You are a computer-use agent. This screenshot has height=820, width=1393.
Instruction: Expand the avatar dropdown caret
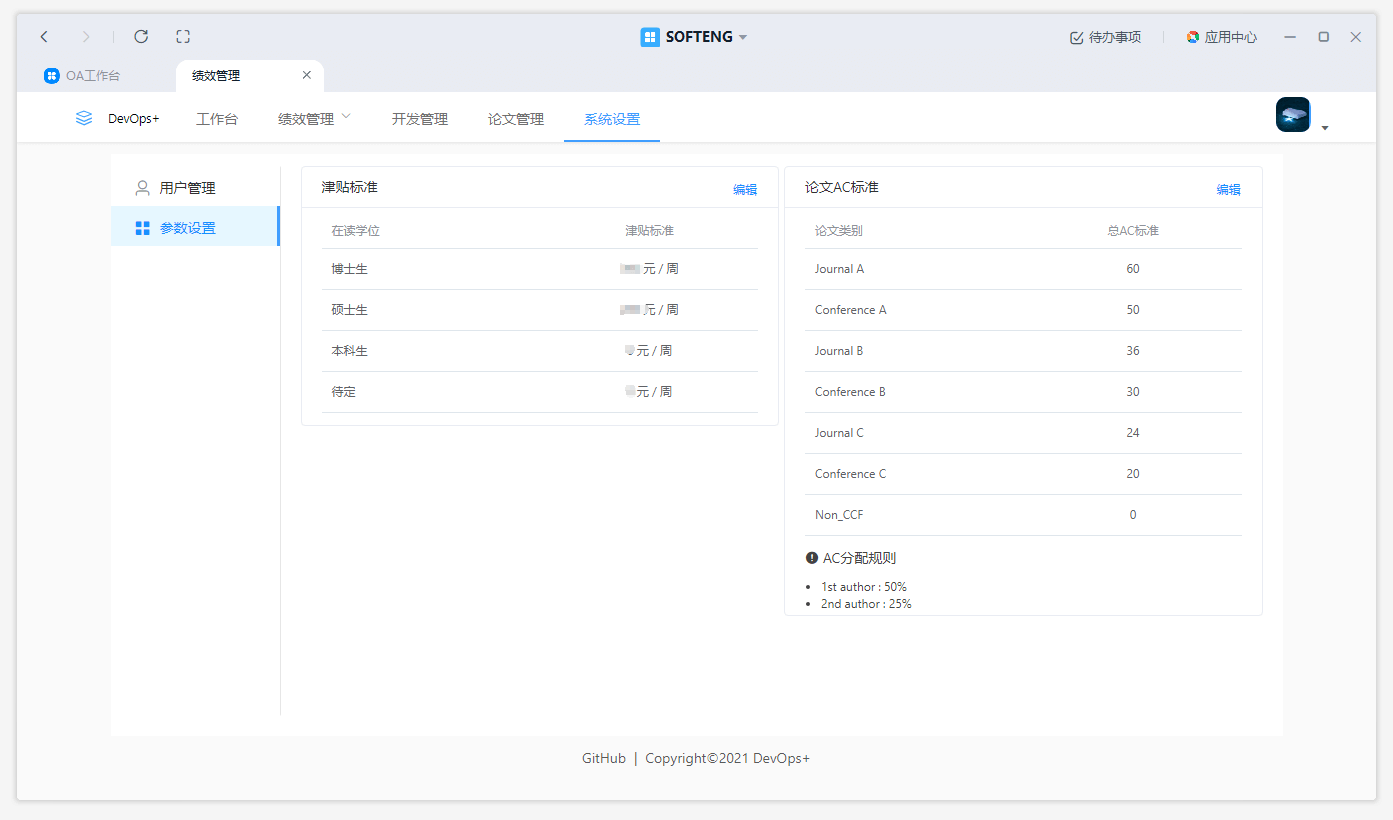point(1325,128)
